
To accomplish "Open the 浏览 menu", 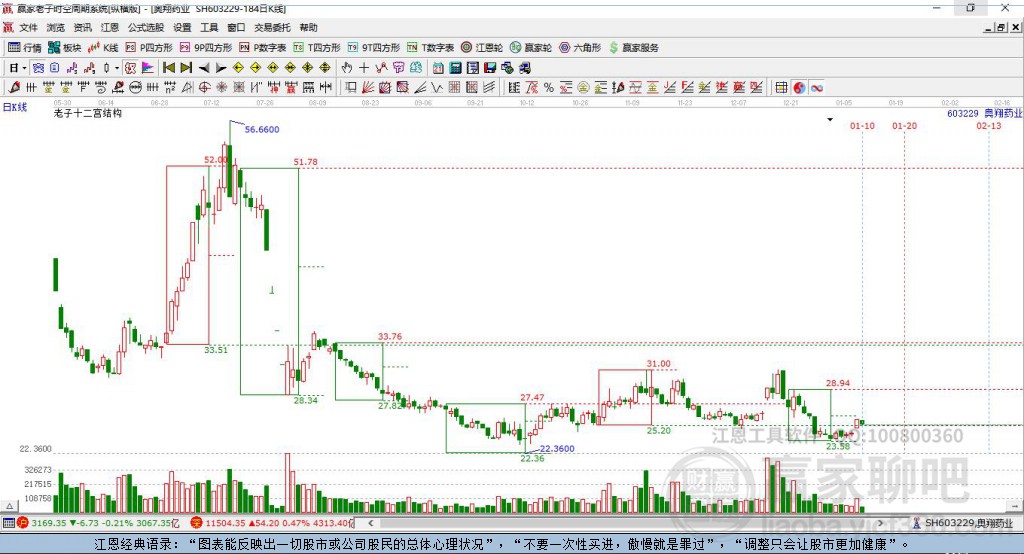I will 56,27.
